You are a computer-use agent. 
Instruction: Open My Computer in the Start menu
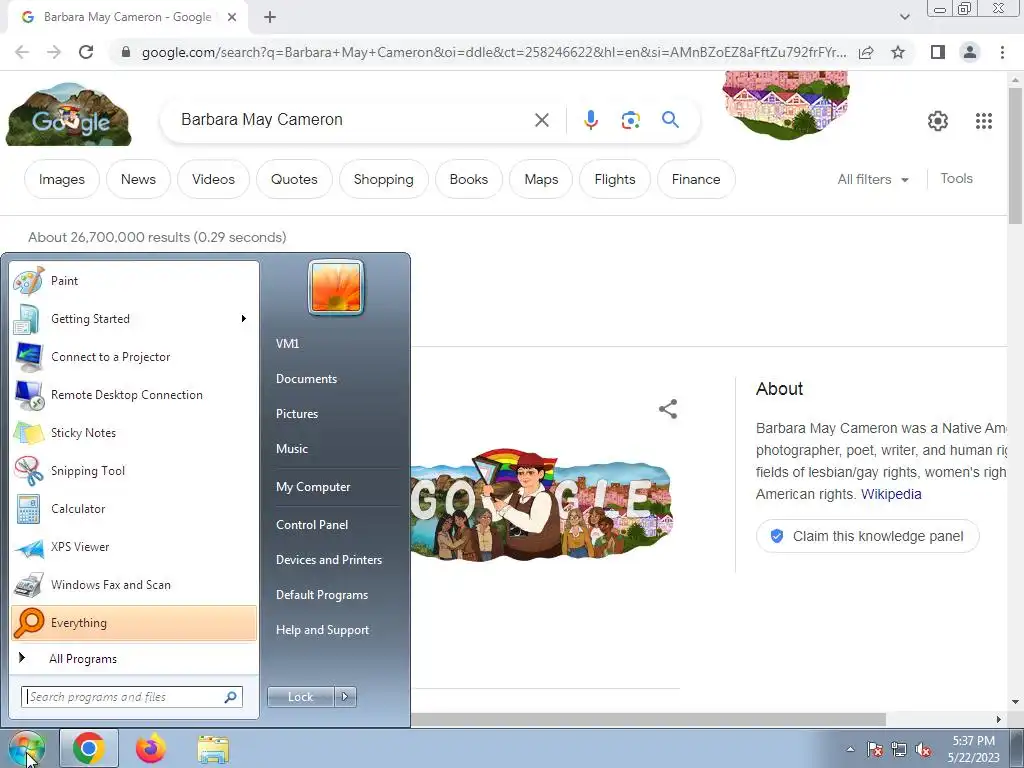point(313,487)
